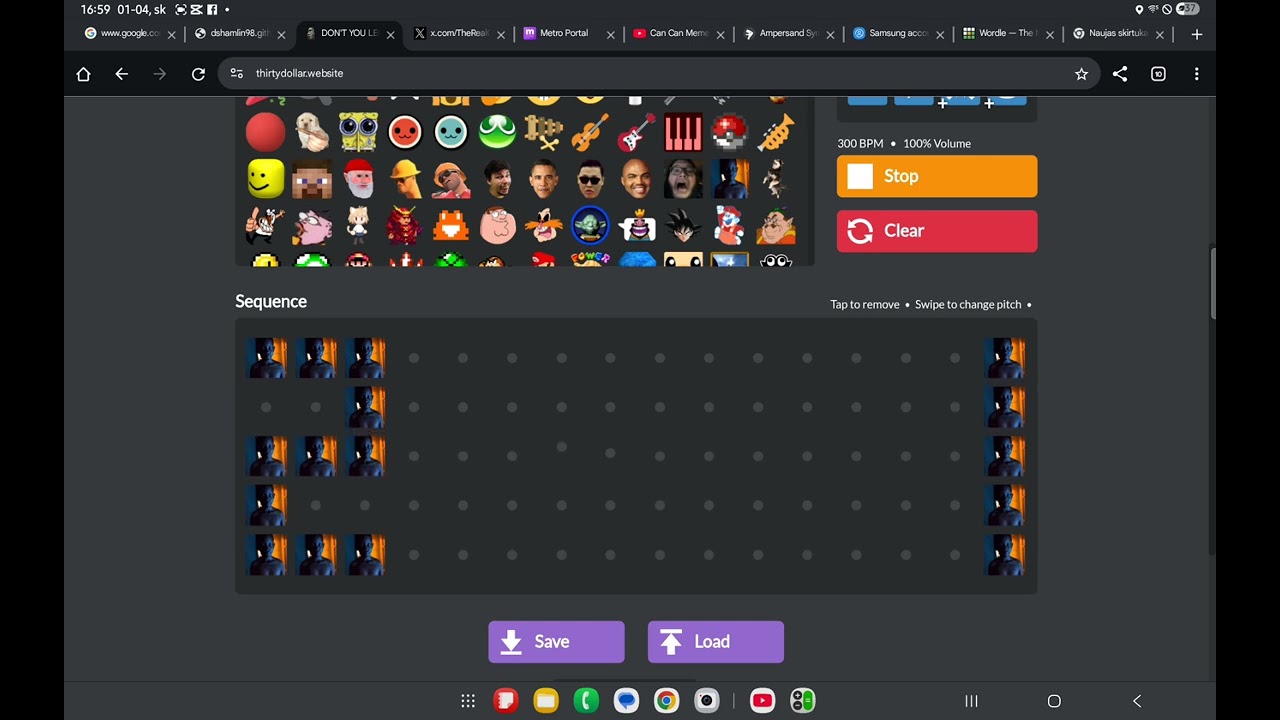Screen dimensions: 1280x720
Task: Open the Chrome three-dot menu
Action: click(1197, 74)
